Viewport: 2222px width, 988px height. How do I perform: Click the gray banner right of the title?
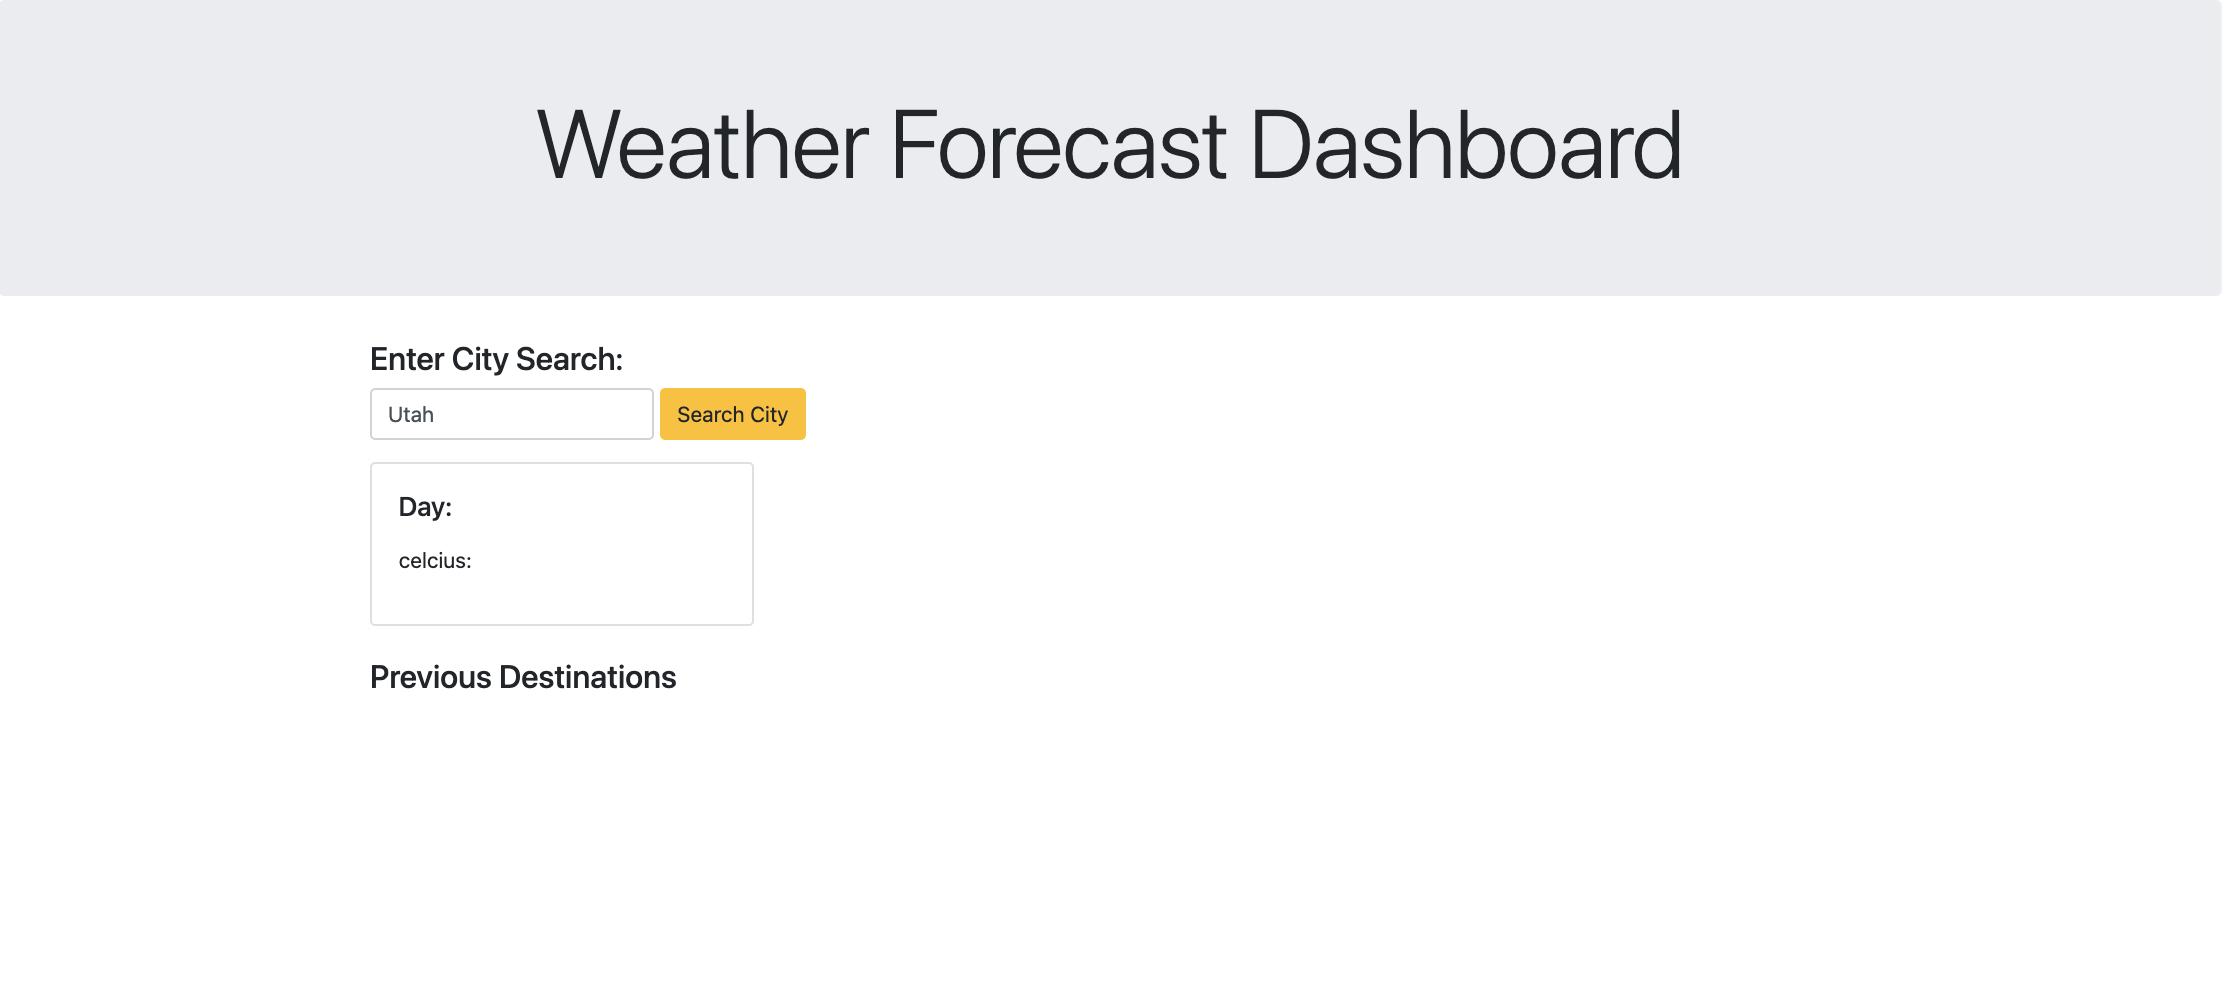(1950, 146)
